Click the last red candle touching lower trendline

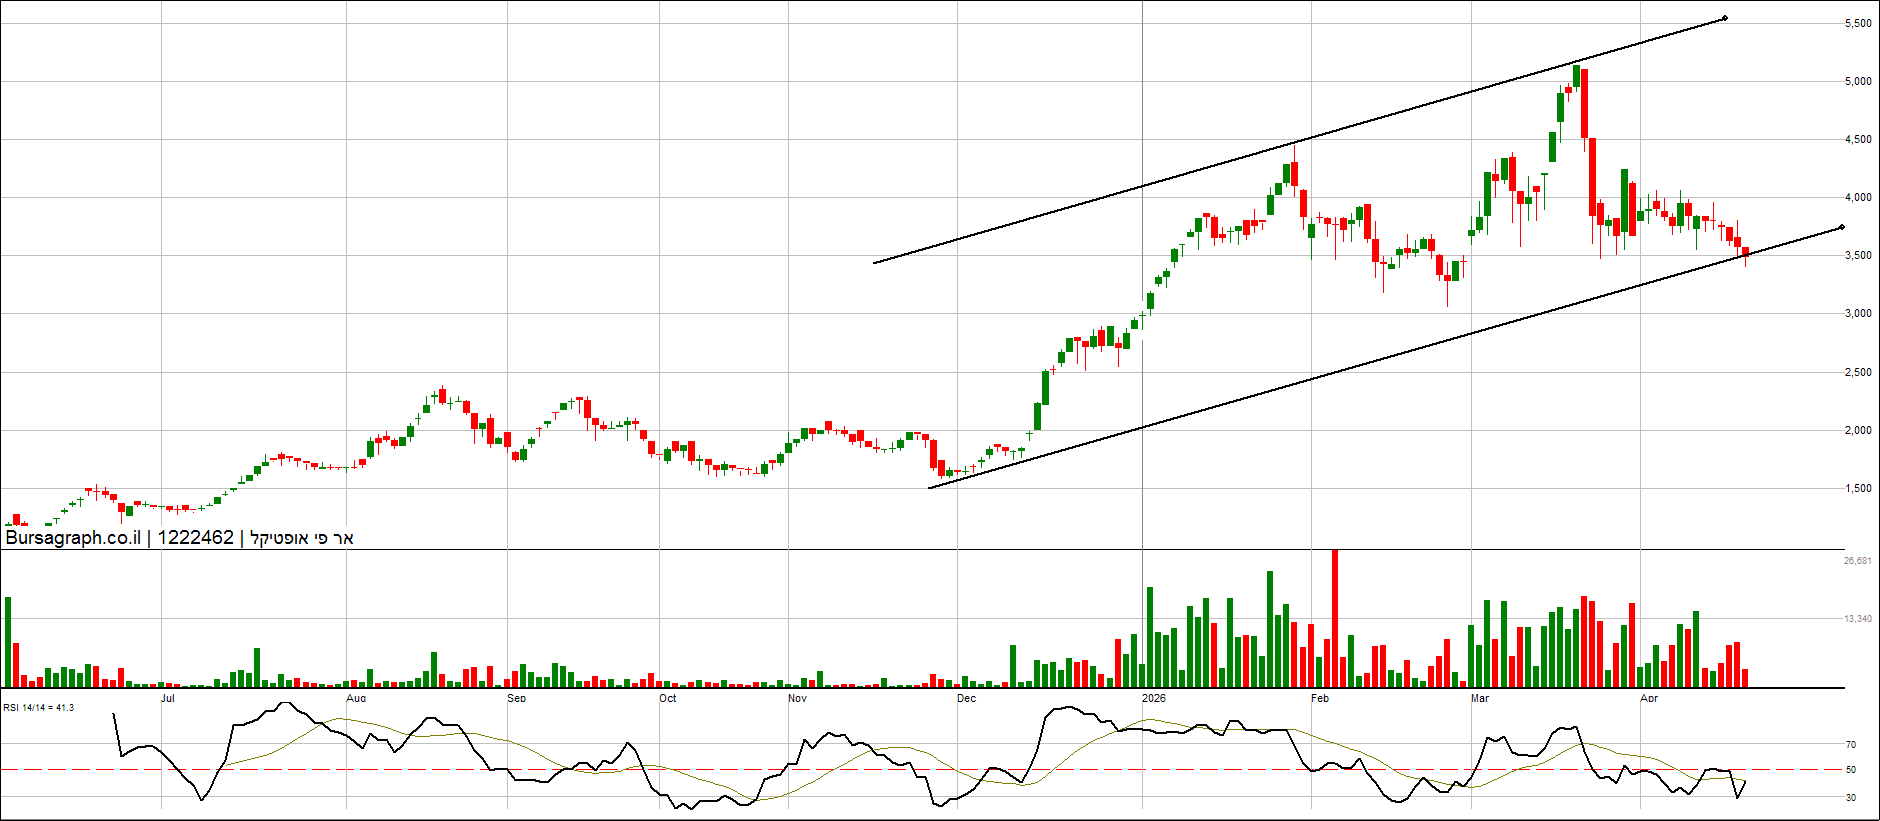point(1746,253)
